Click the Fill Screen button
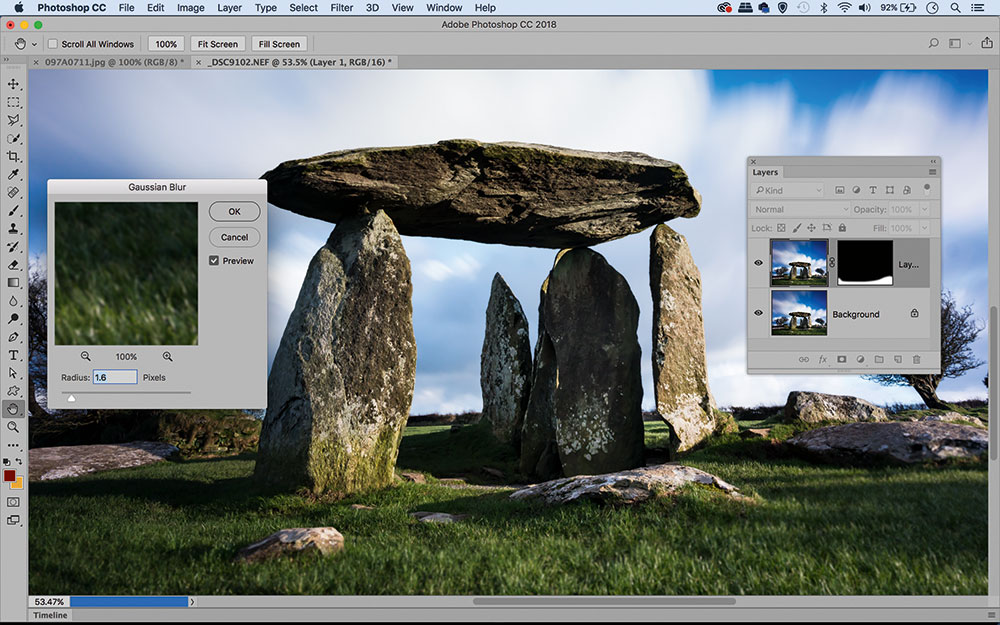1000x625 pixels. click(279, 44)
